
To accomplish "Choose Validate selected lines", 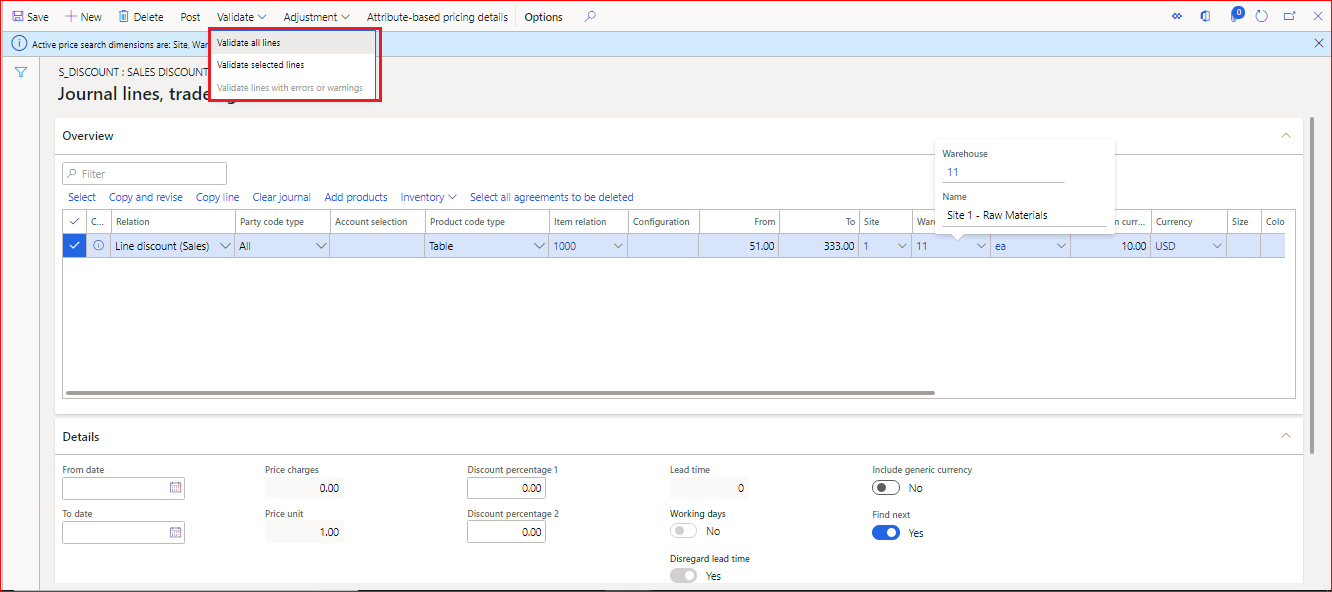I will (293, 65).
